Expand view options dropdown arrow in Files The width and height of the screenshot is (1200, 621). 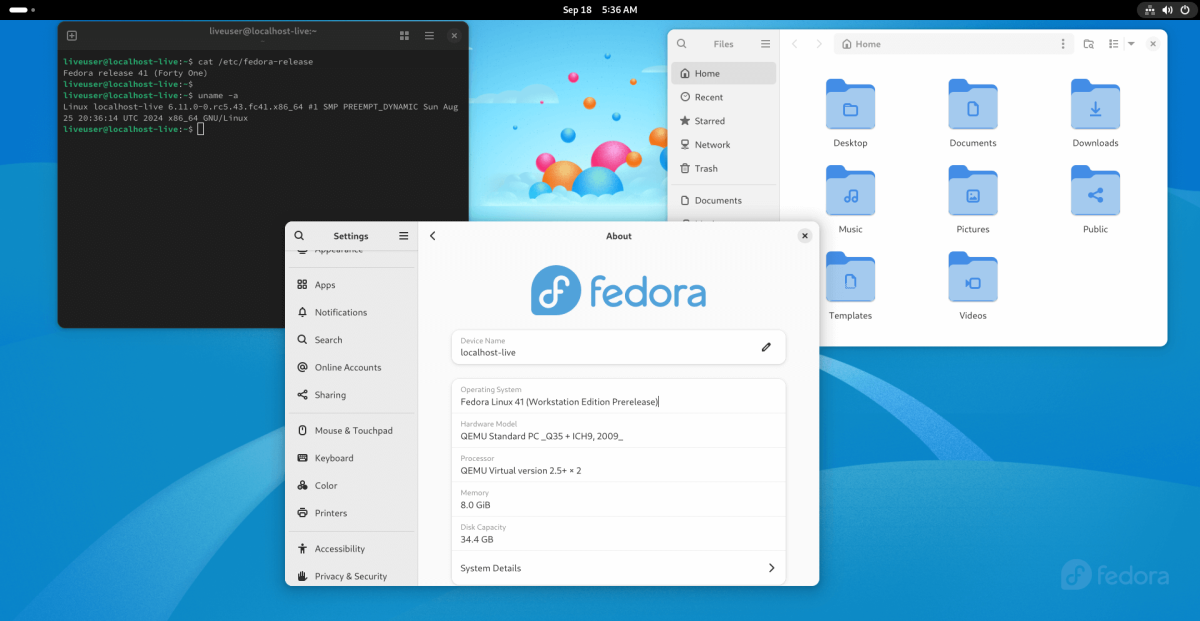point(1131,44)
